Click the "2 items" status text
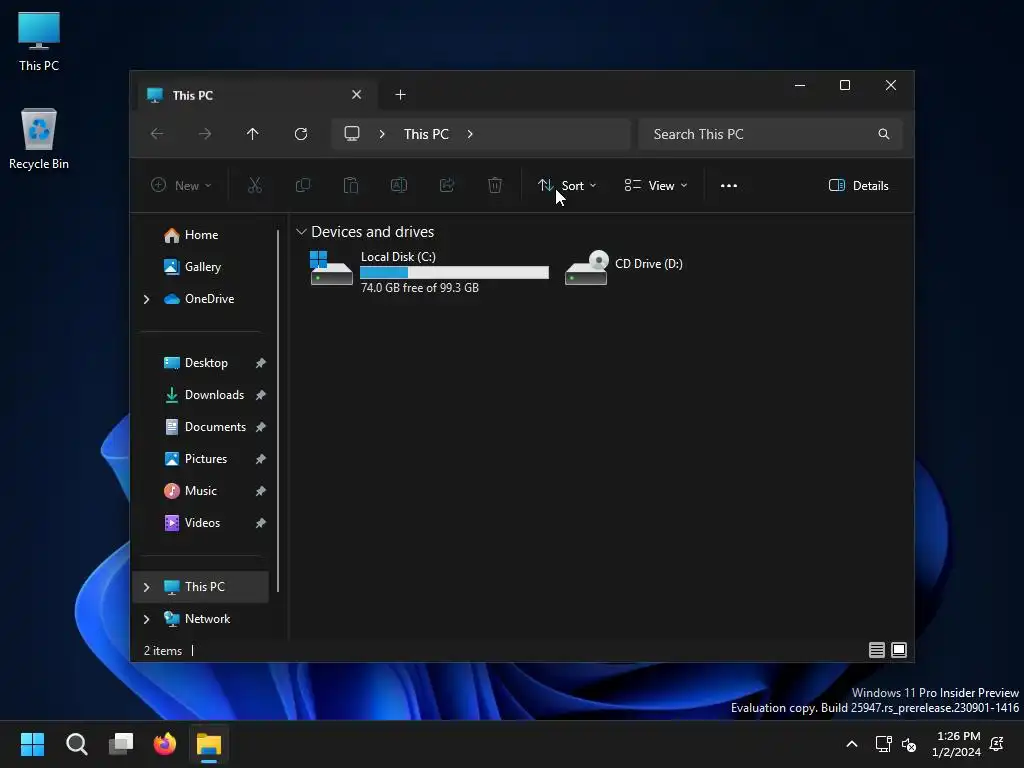The image size is (1024, 768). (163, 651)
